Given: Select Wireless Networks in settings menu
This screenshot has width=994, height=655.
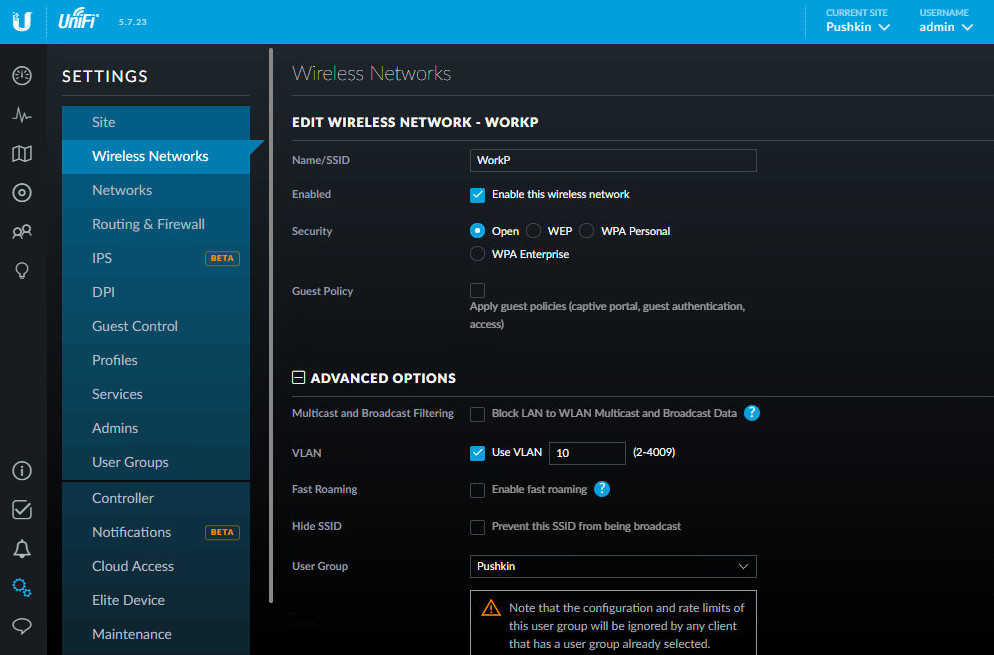Looking at the screenshot, I should [156, 157].
